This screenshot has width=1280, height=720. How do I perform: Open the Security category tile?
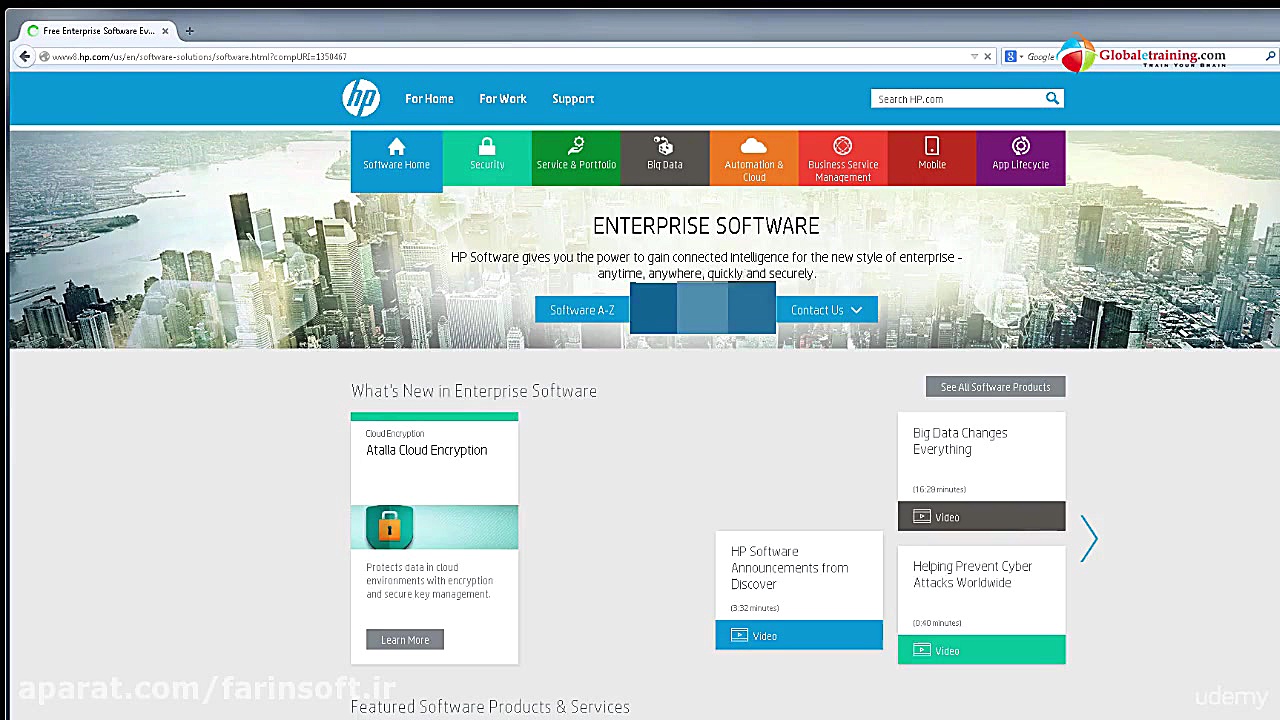coord(487,158)
